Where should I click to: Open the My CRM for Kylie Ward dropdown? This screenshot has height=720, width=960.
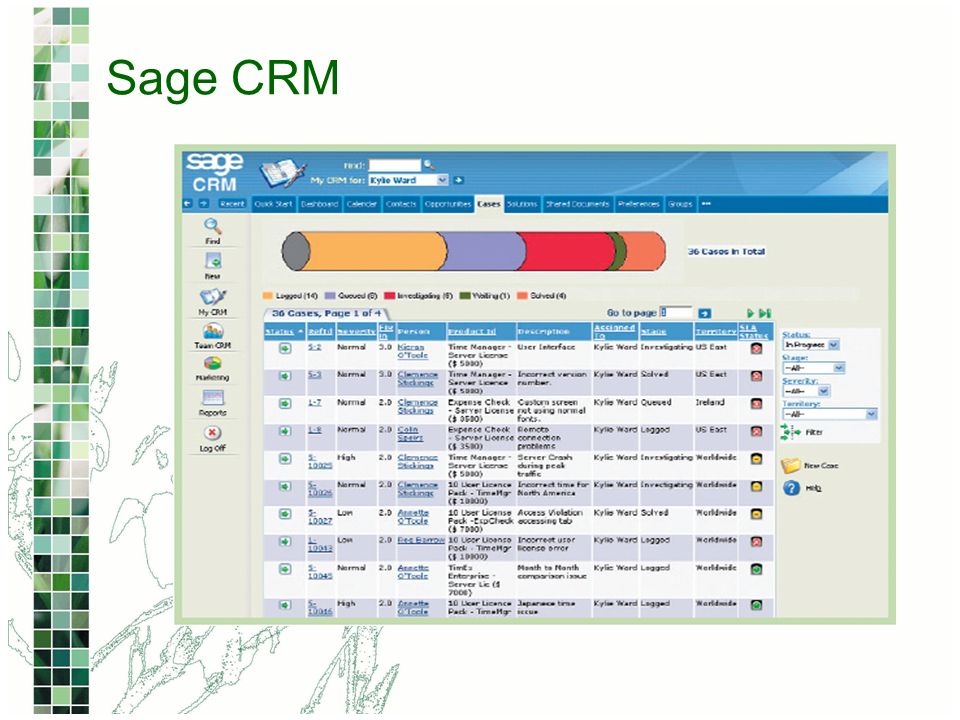(x=408, y=180)
